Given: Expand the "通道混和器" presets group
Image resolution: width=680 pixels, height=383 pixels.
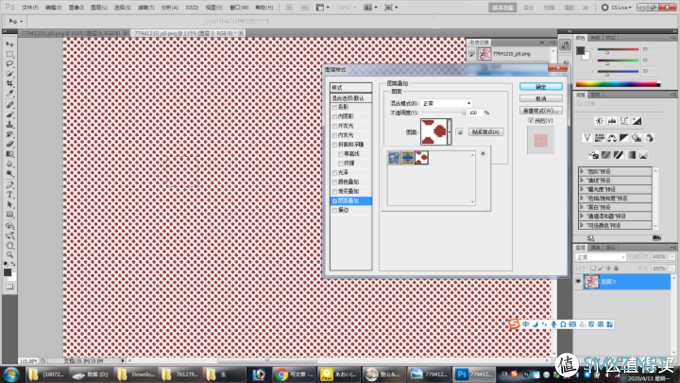Looking at the screenshot, I should tap(582, 216).
